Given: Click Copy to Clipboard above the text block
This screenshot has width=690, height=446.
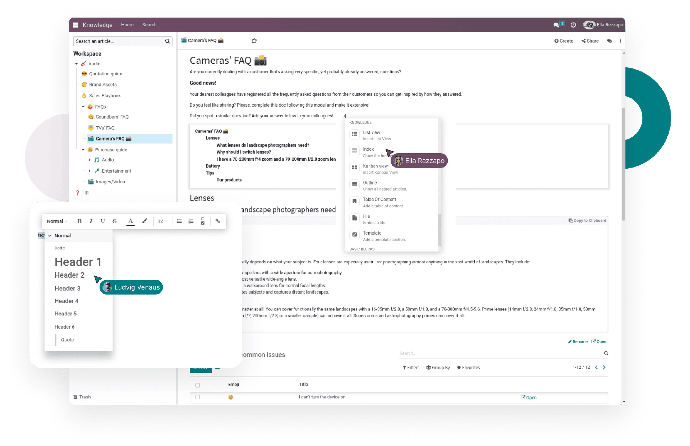Looking at the screenshot, I should [587, 220].
